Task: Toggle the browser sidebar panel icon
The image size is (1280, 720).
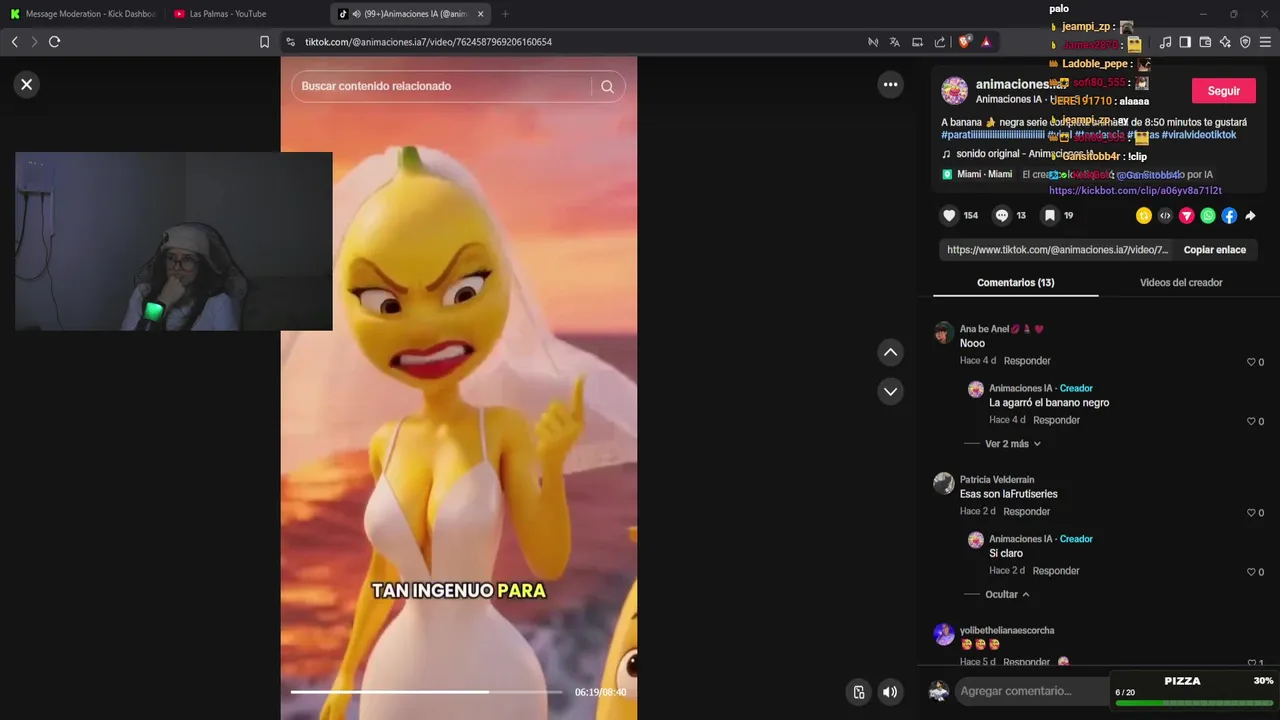Action: [1185, 42]
